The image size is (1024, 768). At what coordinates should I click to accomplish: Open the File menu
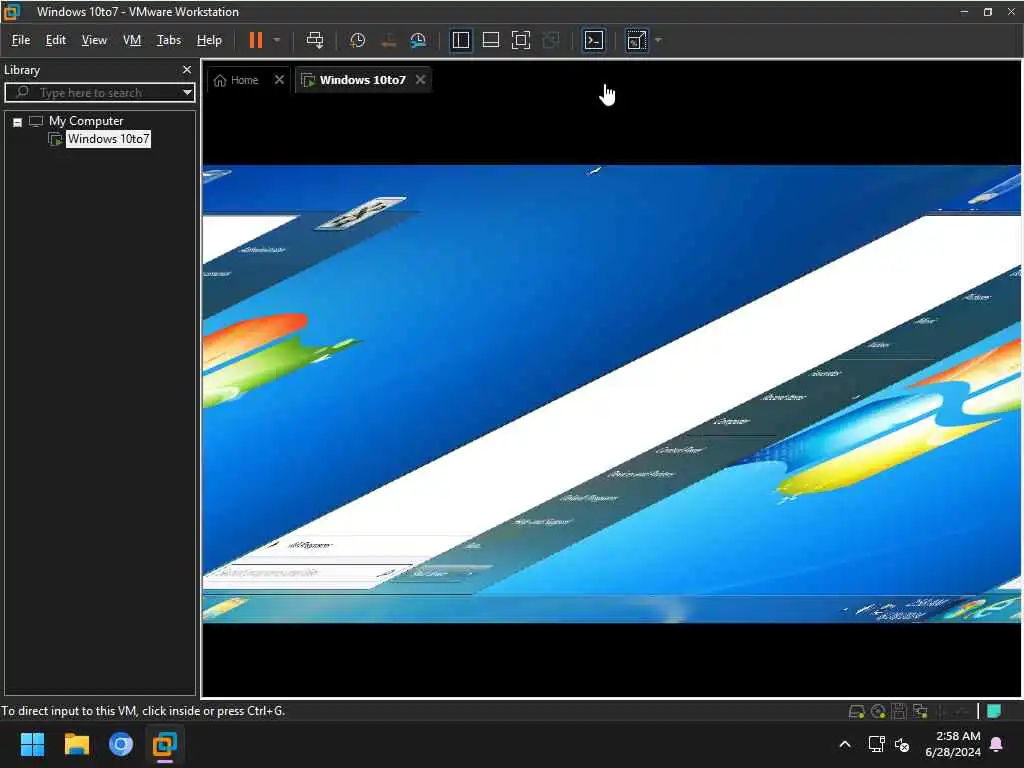21,40
